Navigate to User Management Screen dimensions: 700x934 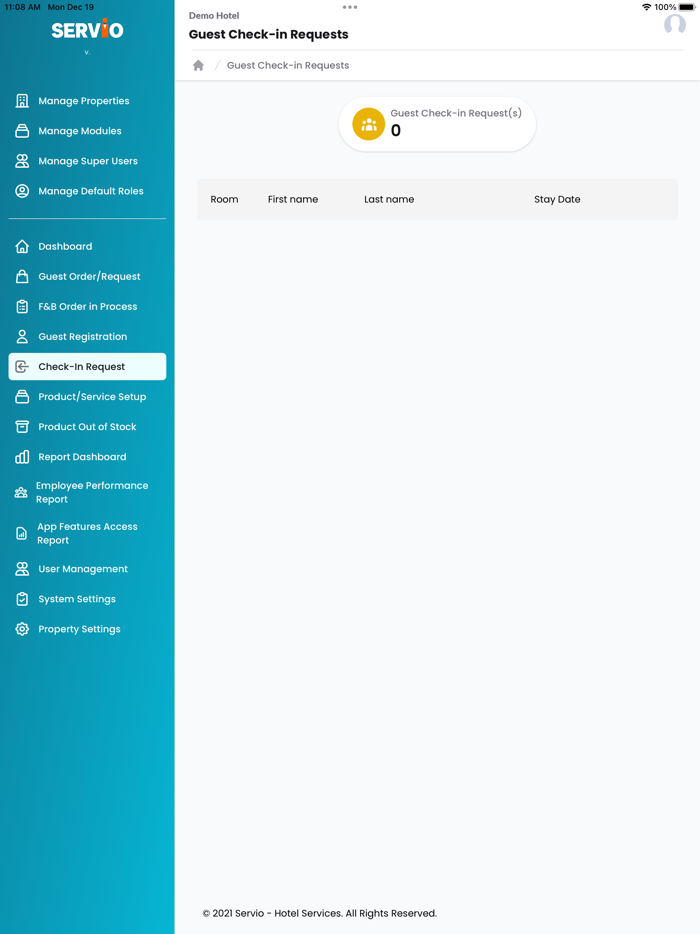(87, 569)
